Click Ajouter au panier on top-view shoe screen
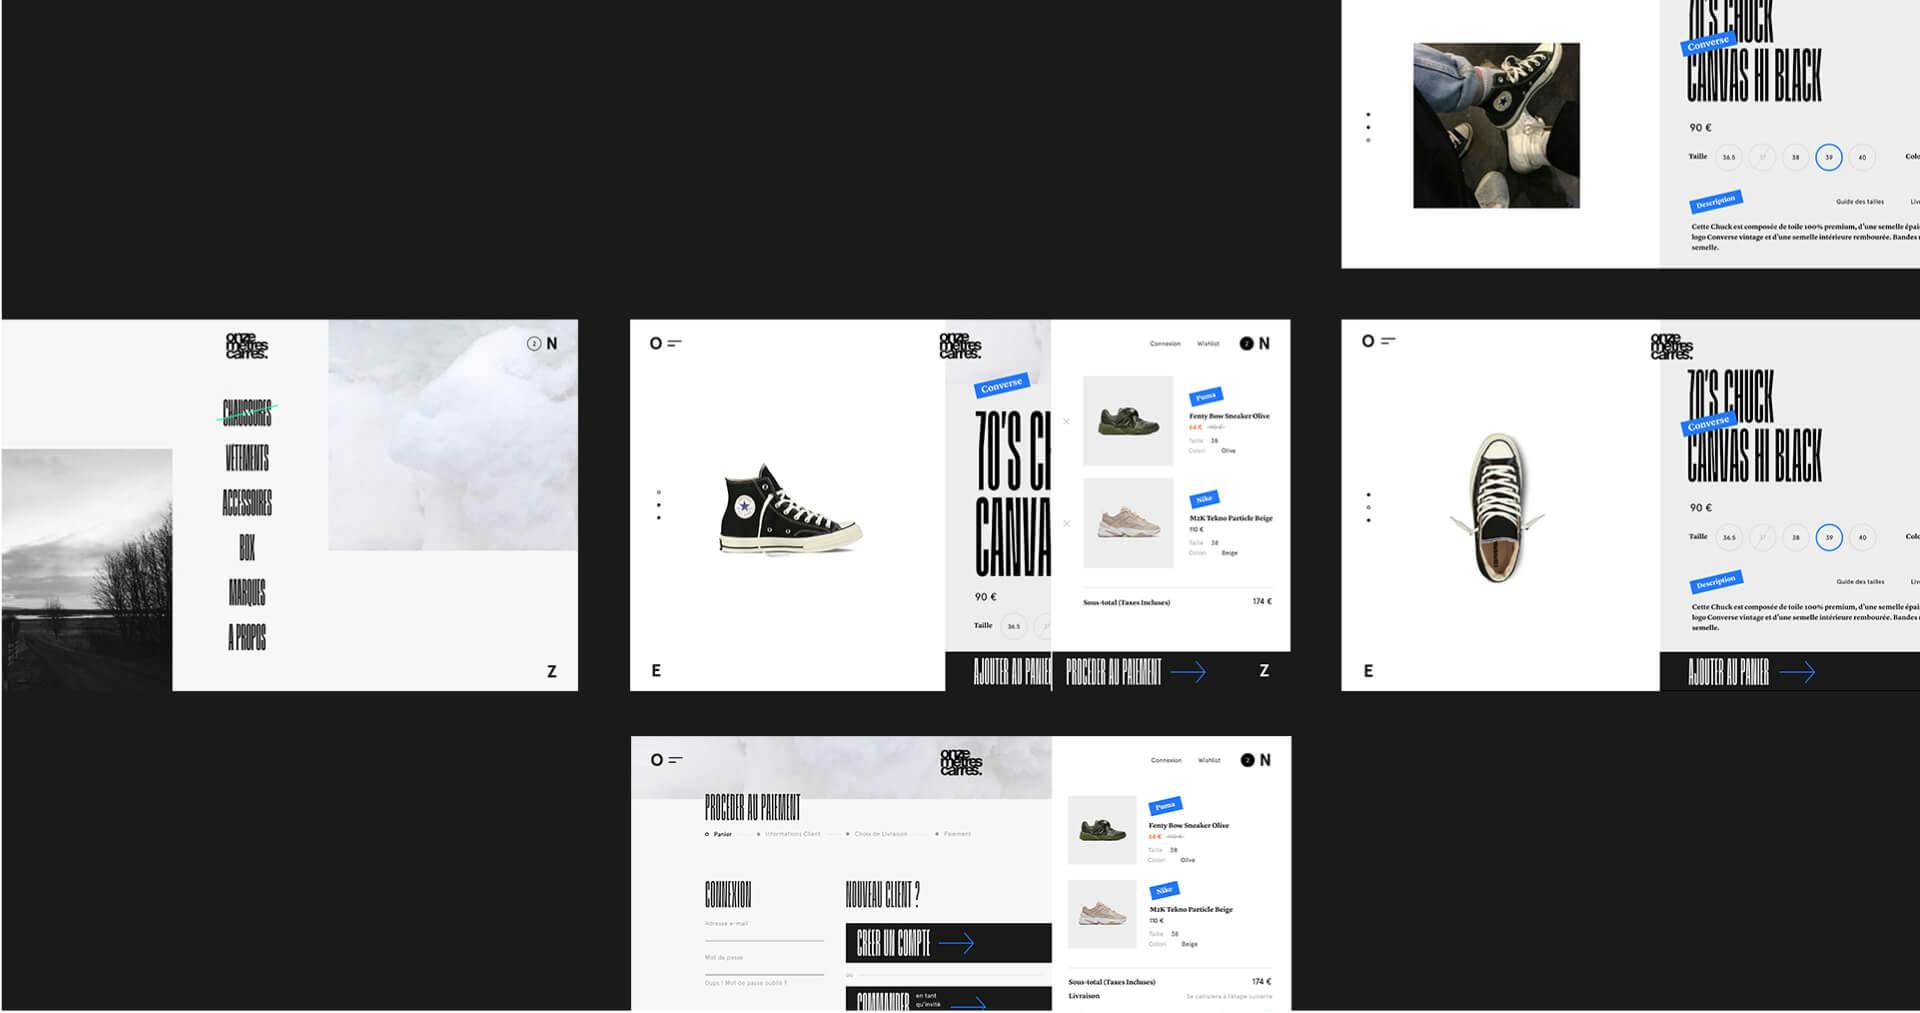1920x1013 pixels. 1790,672
